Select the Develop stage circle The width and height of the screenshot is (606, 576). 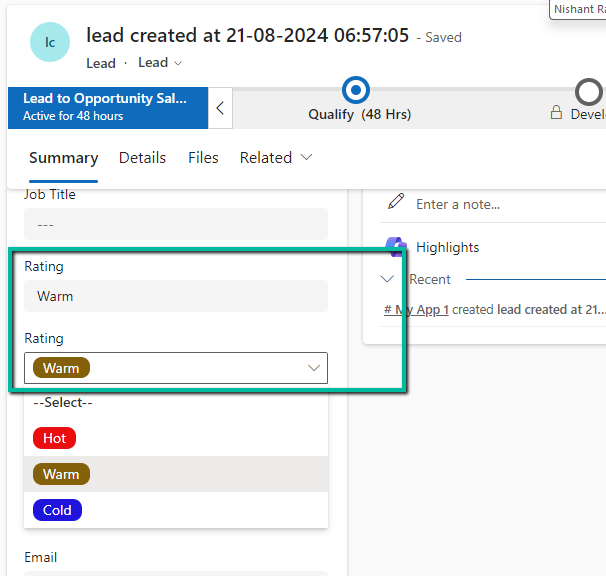click(x=589, y=92)
